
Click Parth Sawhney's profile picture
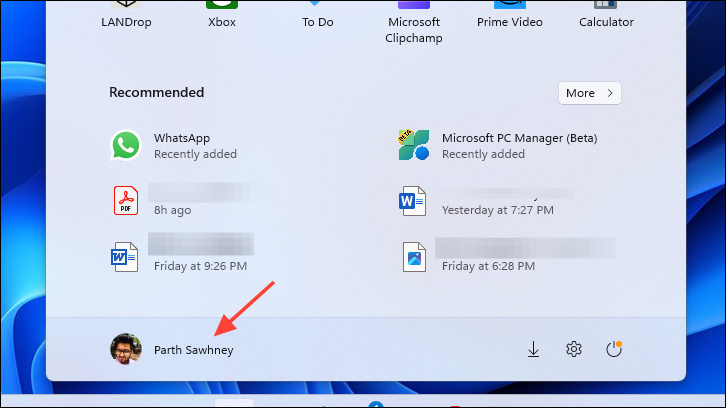(125, 349)
